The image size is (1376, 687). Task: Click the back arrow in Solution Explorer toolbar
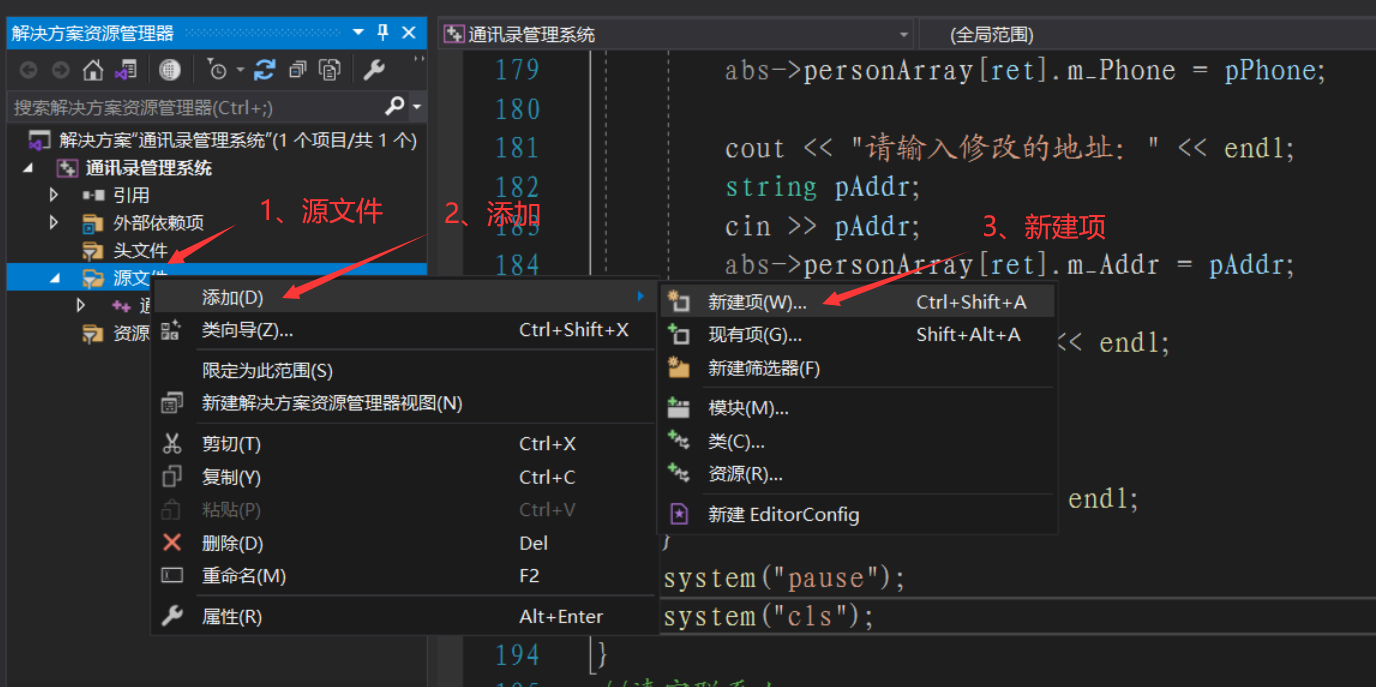pyautogui.click(x=29, y=70)
